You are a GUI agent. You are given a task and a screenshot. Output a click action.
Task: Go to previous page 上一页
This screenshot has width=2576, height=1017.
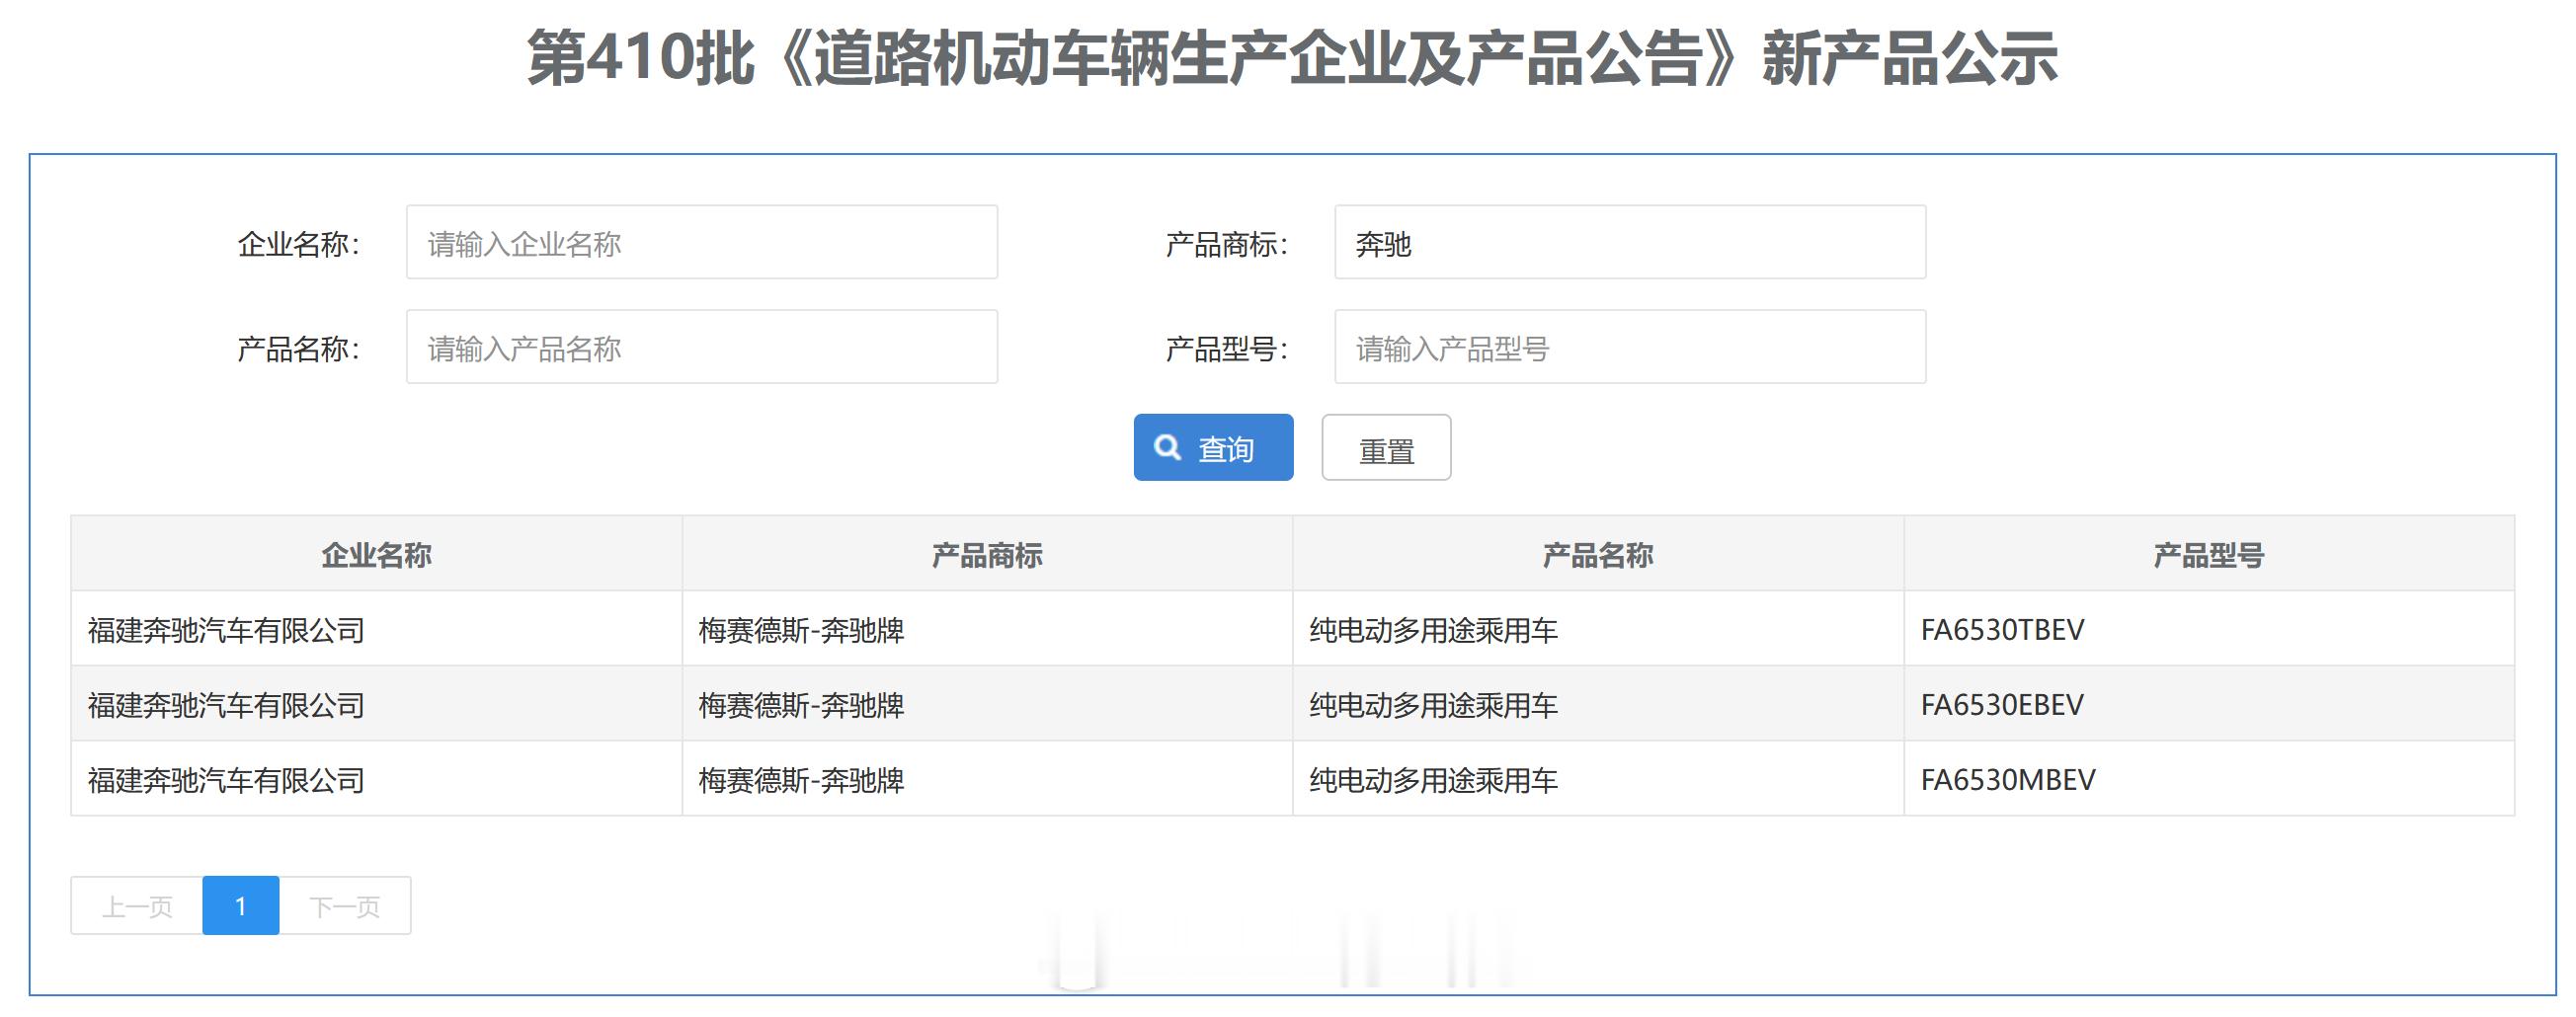(137, 906)
